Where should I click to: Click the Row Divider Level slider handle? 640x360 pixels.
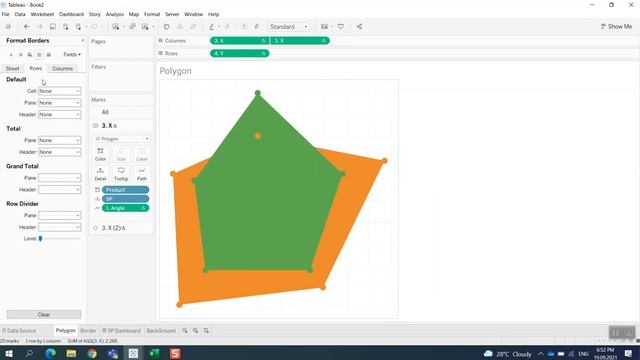(40, 239)
